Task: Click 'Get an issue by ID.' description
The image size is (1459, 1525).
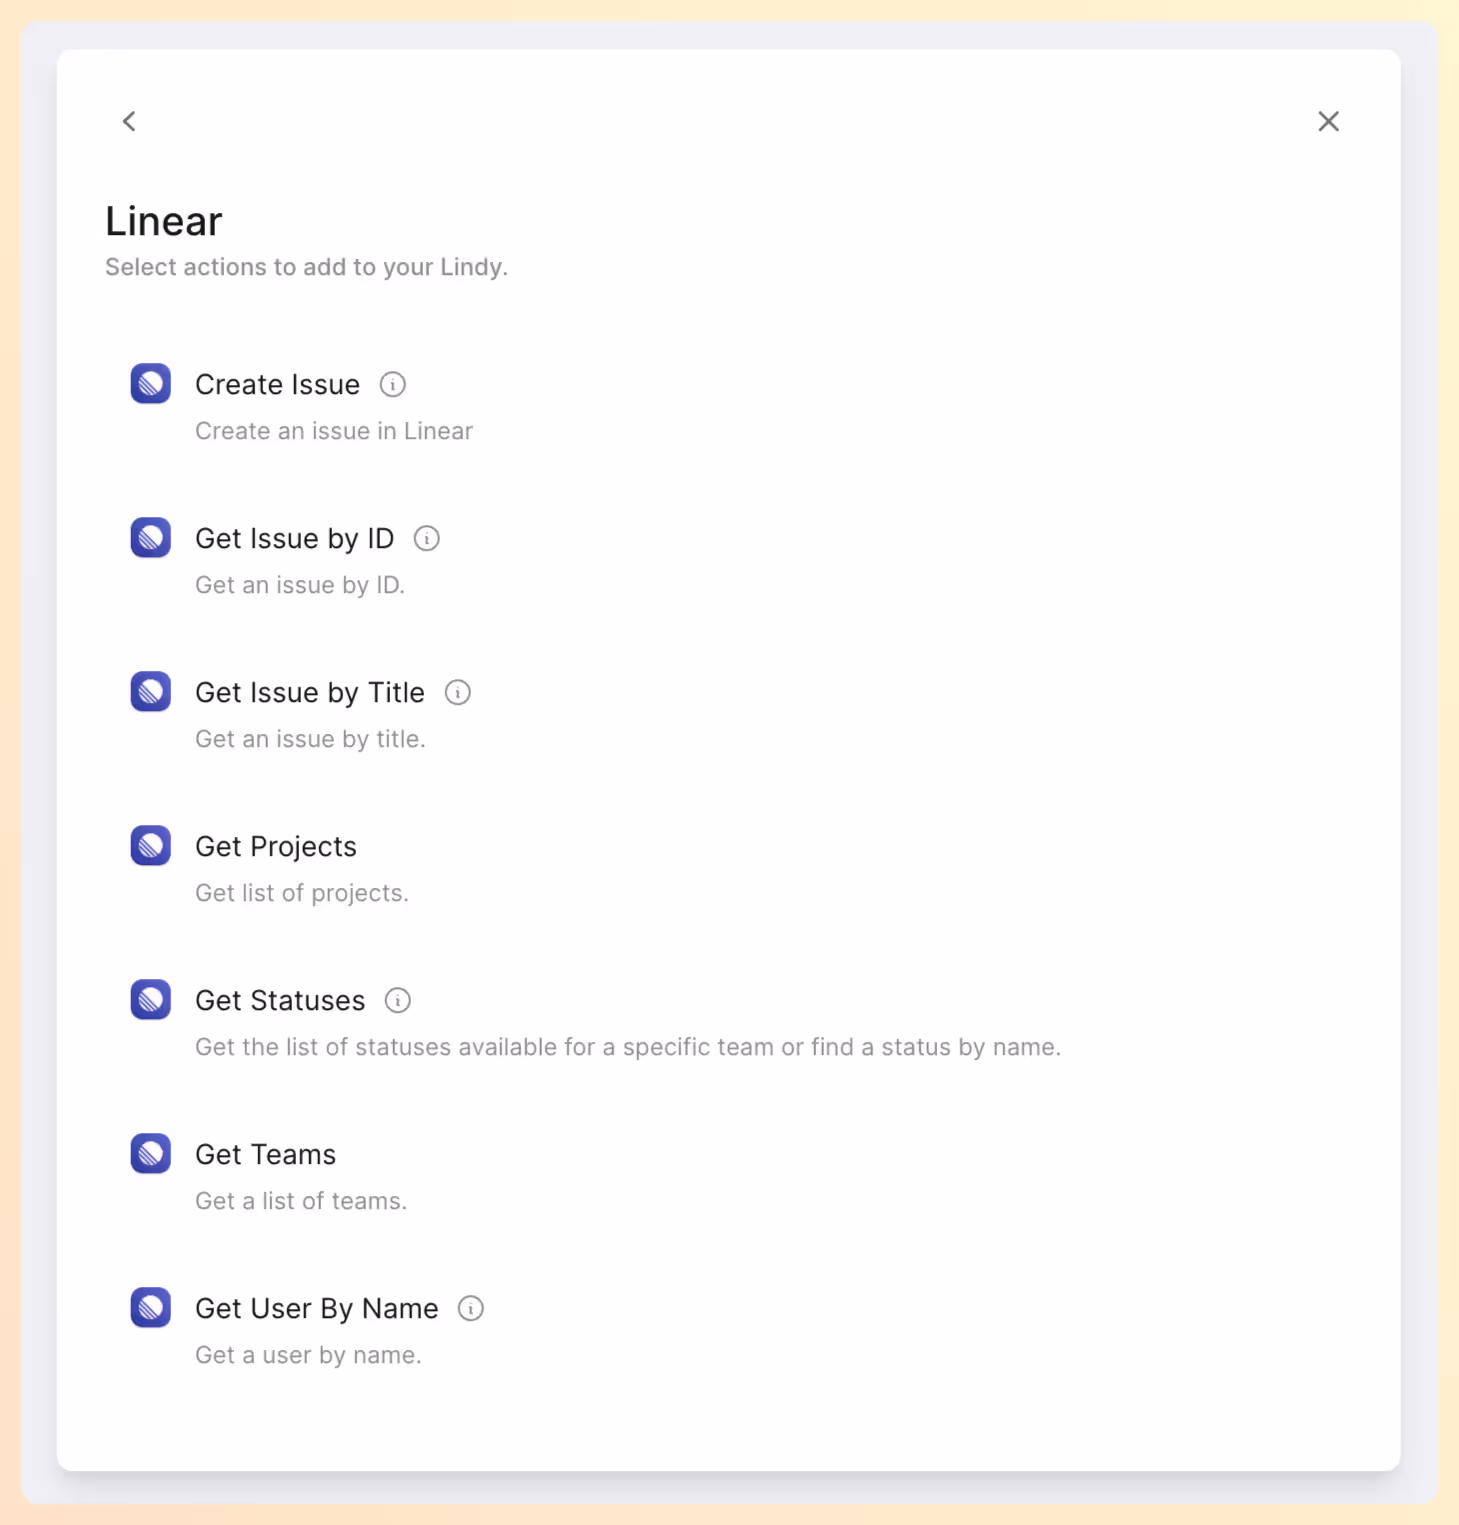Action: [x=300, y=585]
